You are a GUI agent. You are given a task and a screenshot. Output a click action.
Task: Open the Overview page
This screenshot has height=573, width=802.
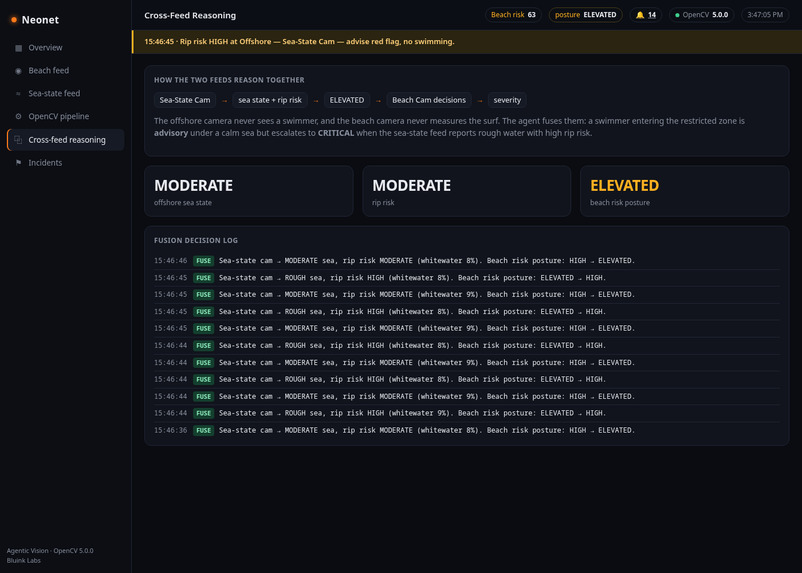coord(65,48)
